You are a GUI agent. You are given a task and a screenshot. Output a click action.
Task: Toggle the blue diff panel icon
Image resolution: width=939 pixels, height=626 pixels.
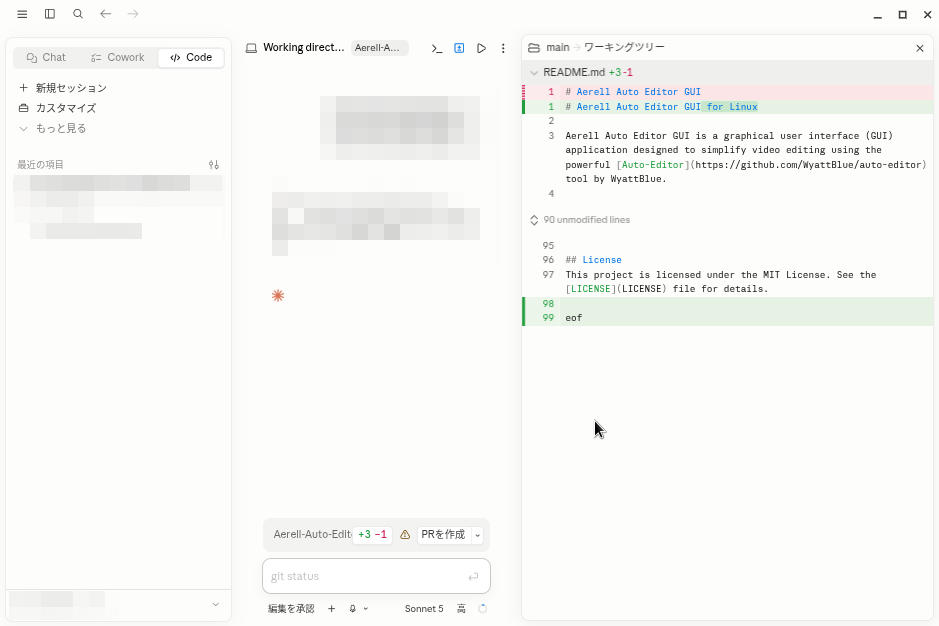[x=459, y=48]
